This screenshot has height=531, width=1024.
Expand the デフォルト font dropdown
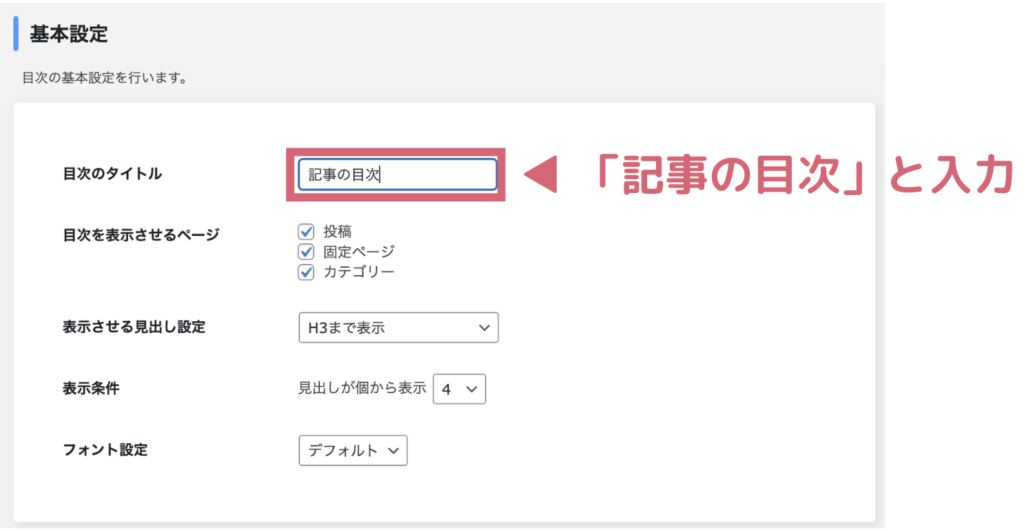tap(353, 450)
